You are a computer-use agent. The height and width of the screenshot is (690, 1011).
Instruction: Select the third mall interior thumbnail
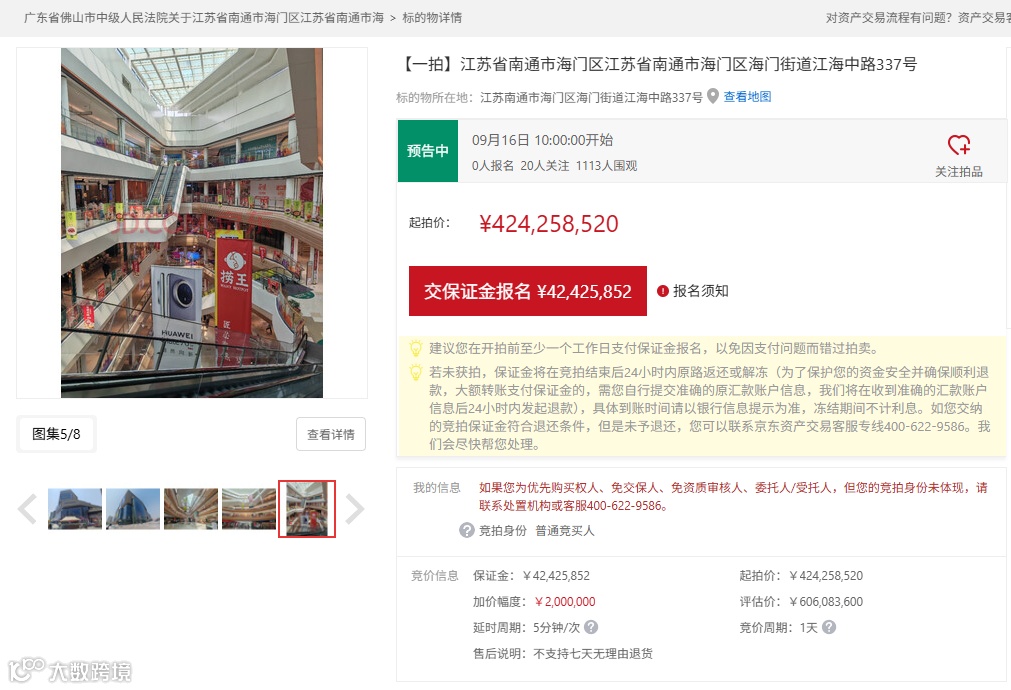click(x=191, y=509)
